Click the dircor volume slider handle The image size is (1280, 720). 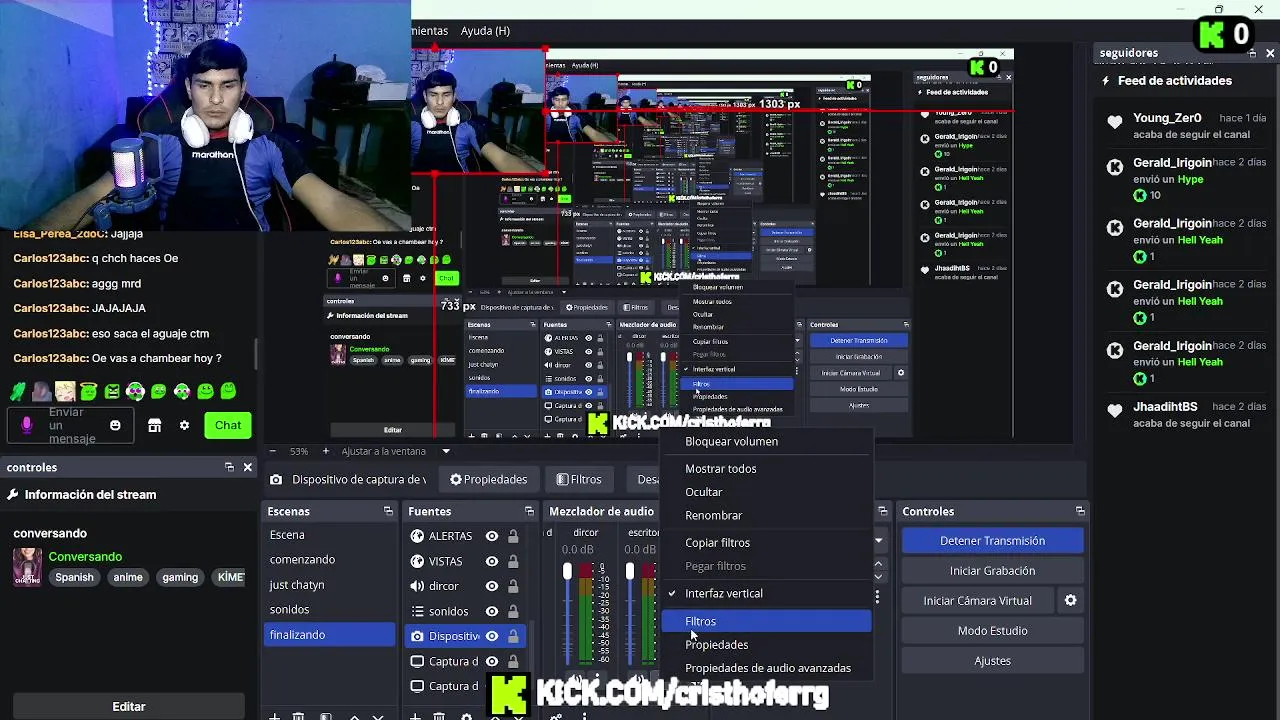(x=568, y=571)
